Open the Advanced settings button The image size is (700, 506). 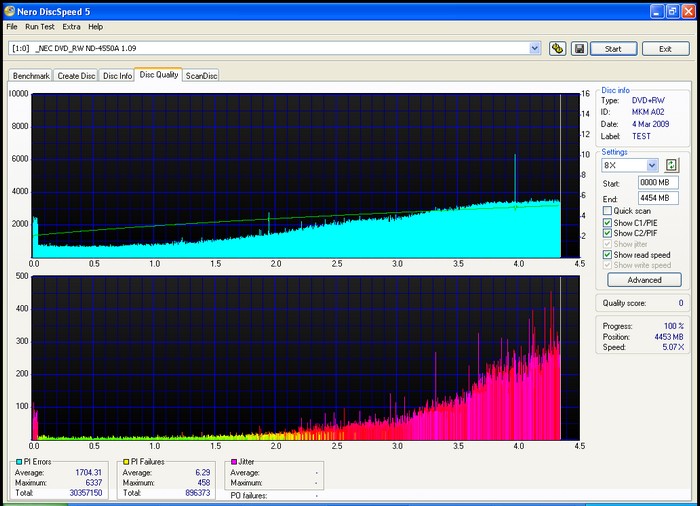point(644,280)
